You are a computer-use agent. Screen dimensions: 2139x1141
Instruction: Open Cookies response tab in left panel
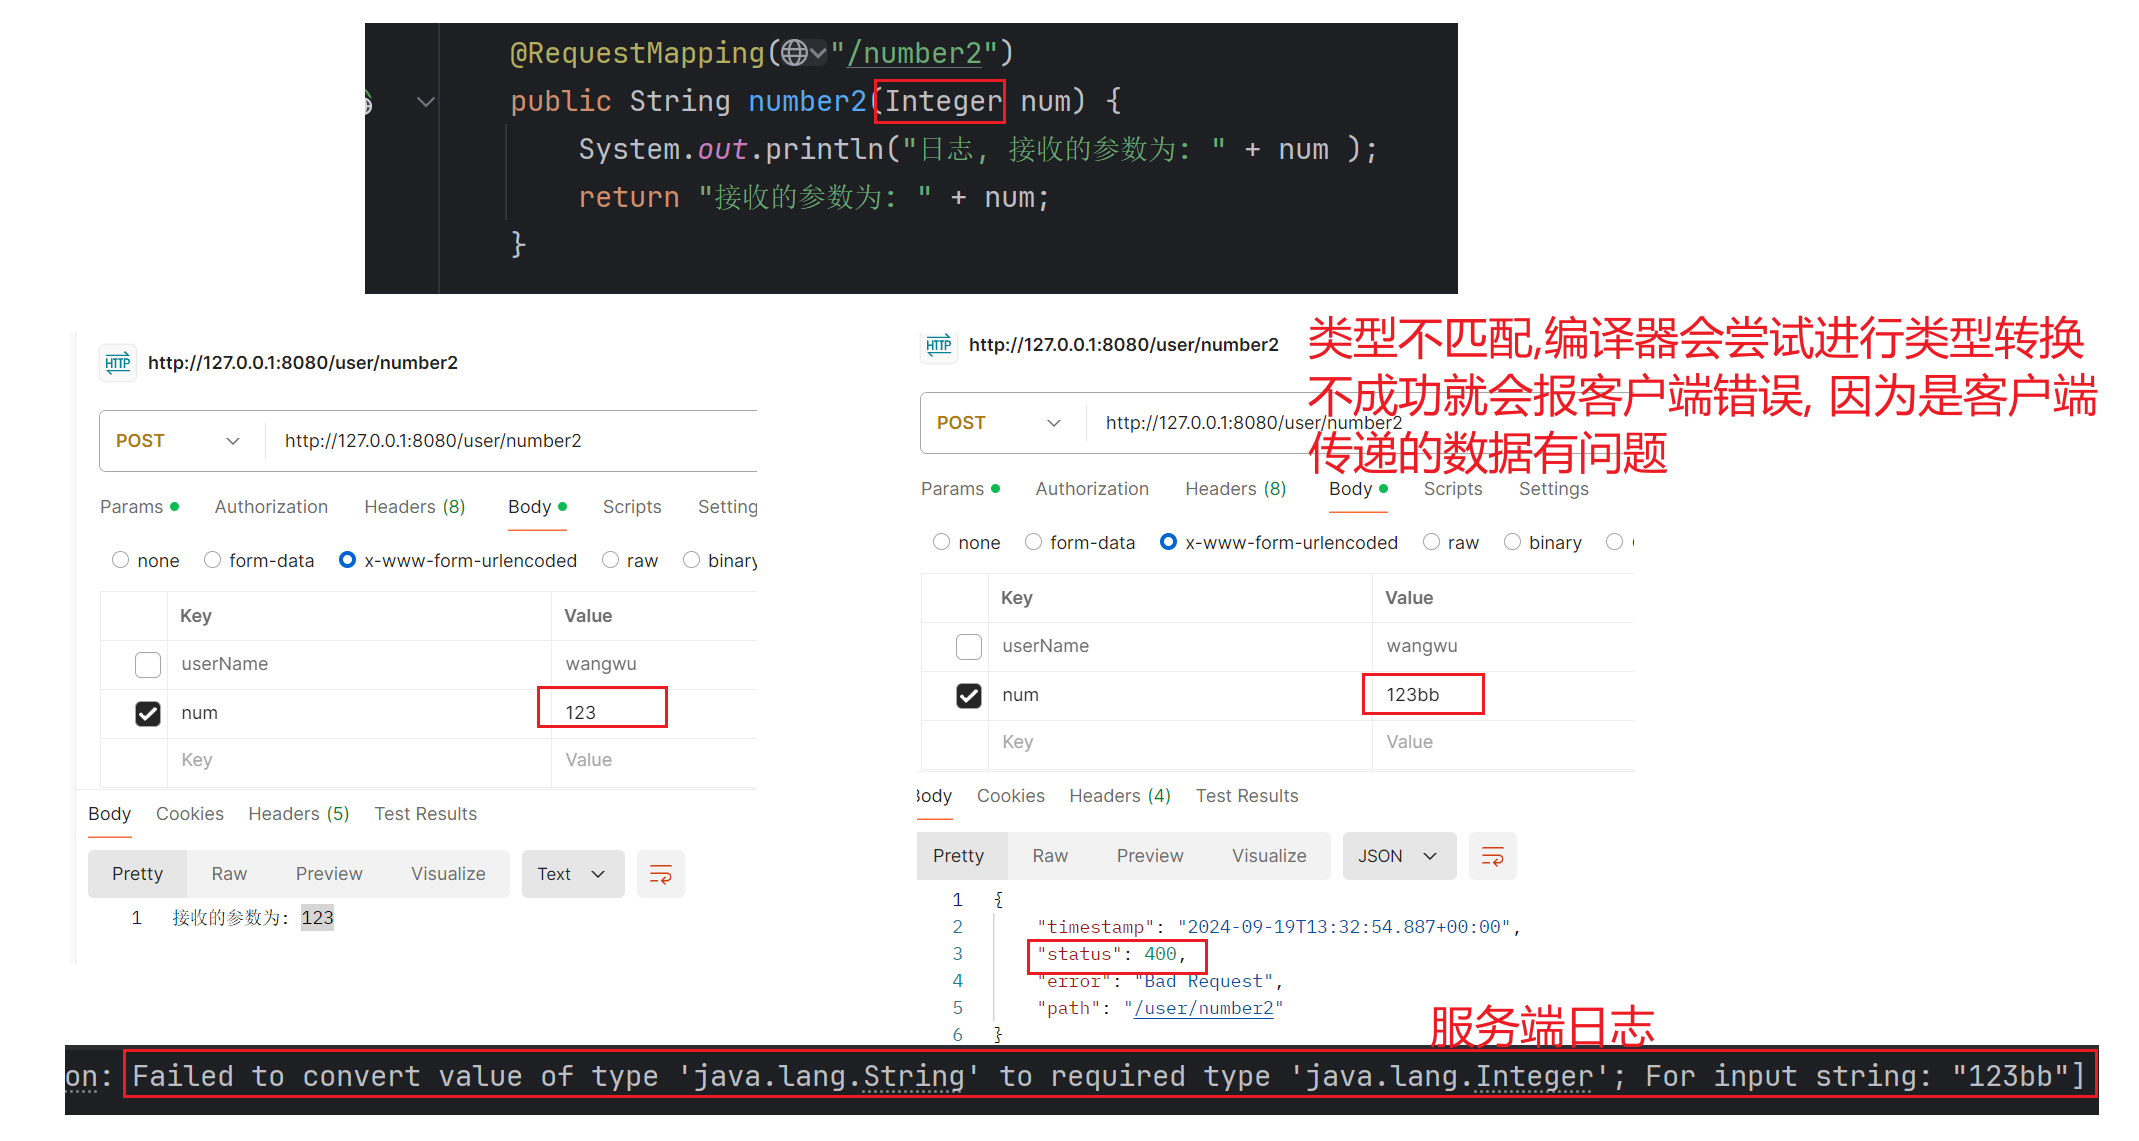pyautogui.click(x=190, y=814)
